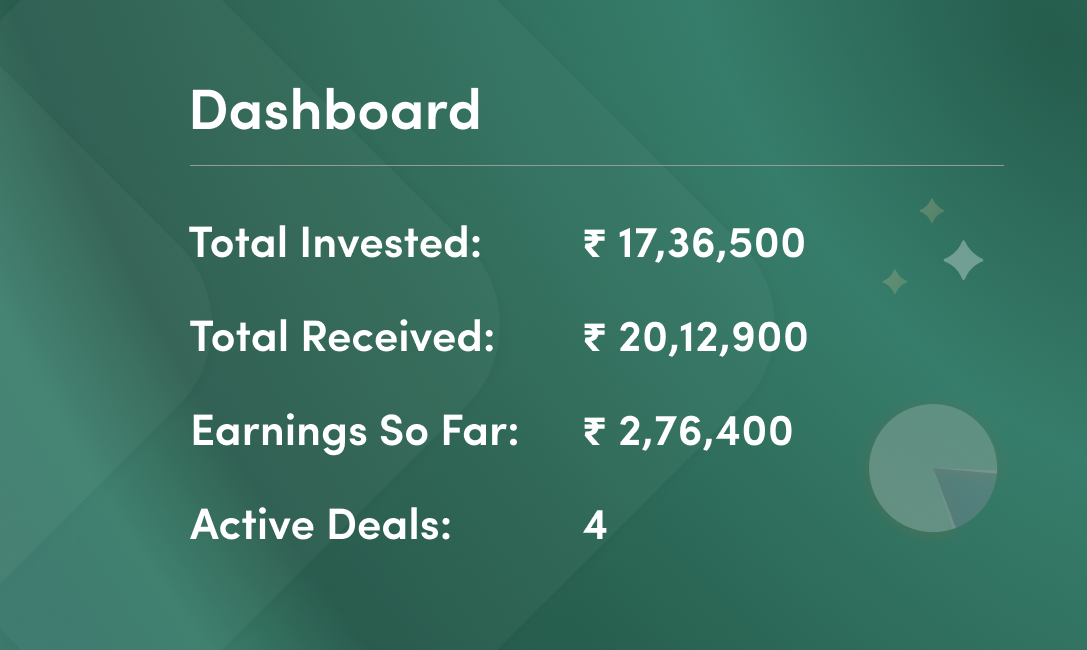Click the rupee symbol beside 20,12,900
The image size is (1087, 650).
pyautogui.click(x=594, y=337)
